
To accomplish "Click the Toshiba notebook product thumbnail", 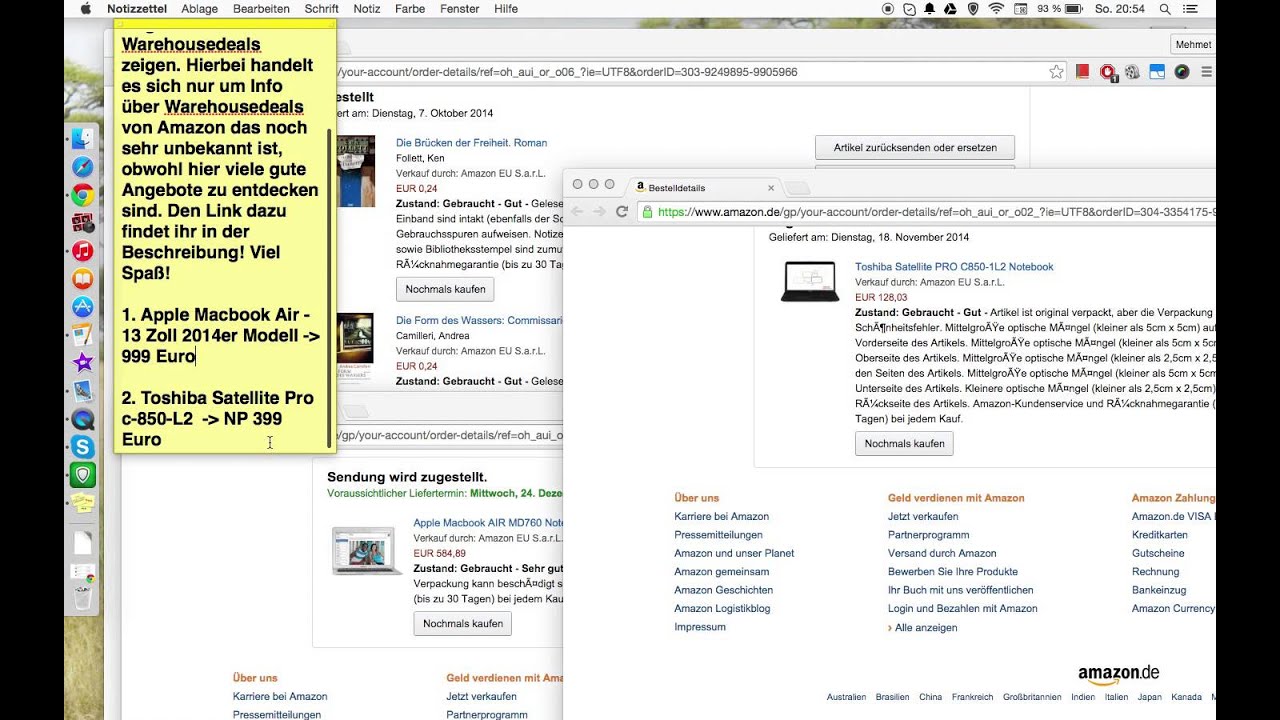I will [810, 281].
